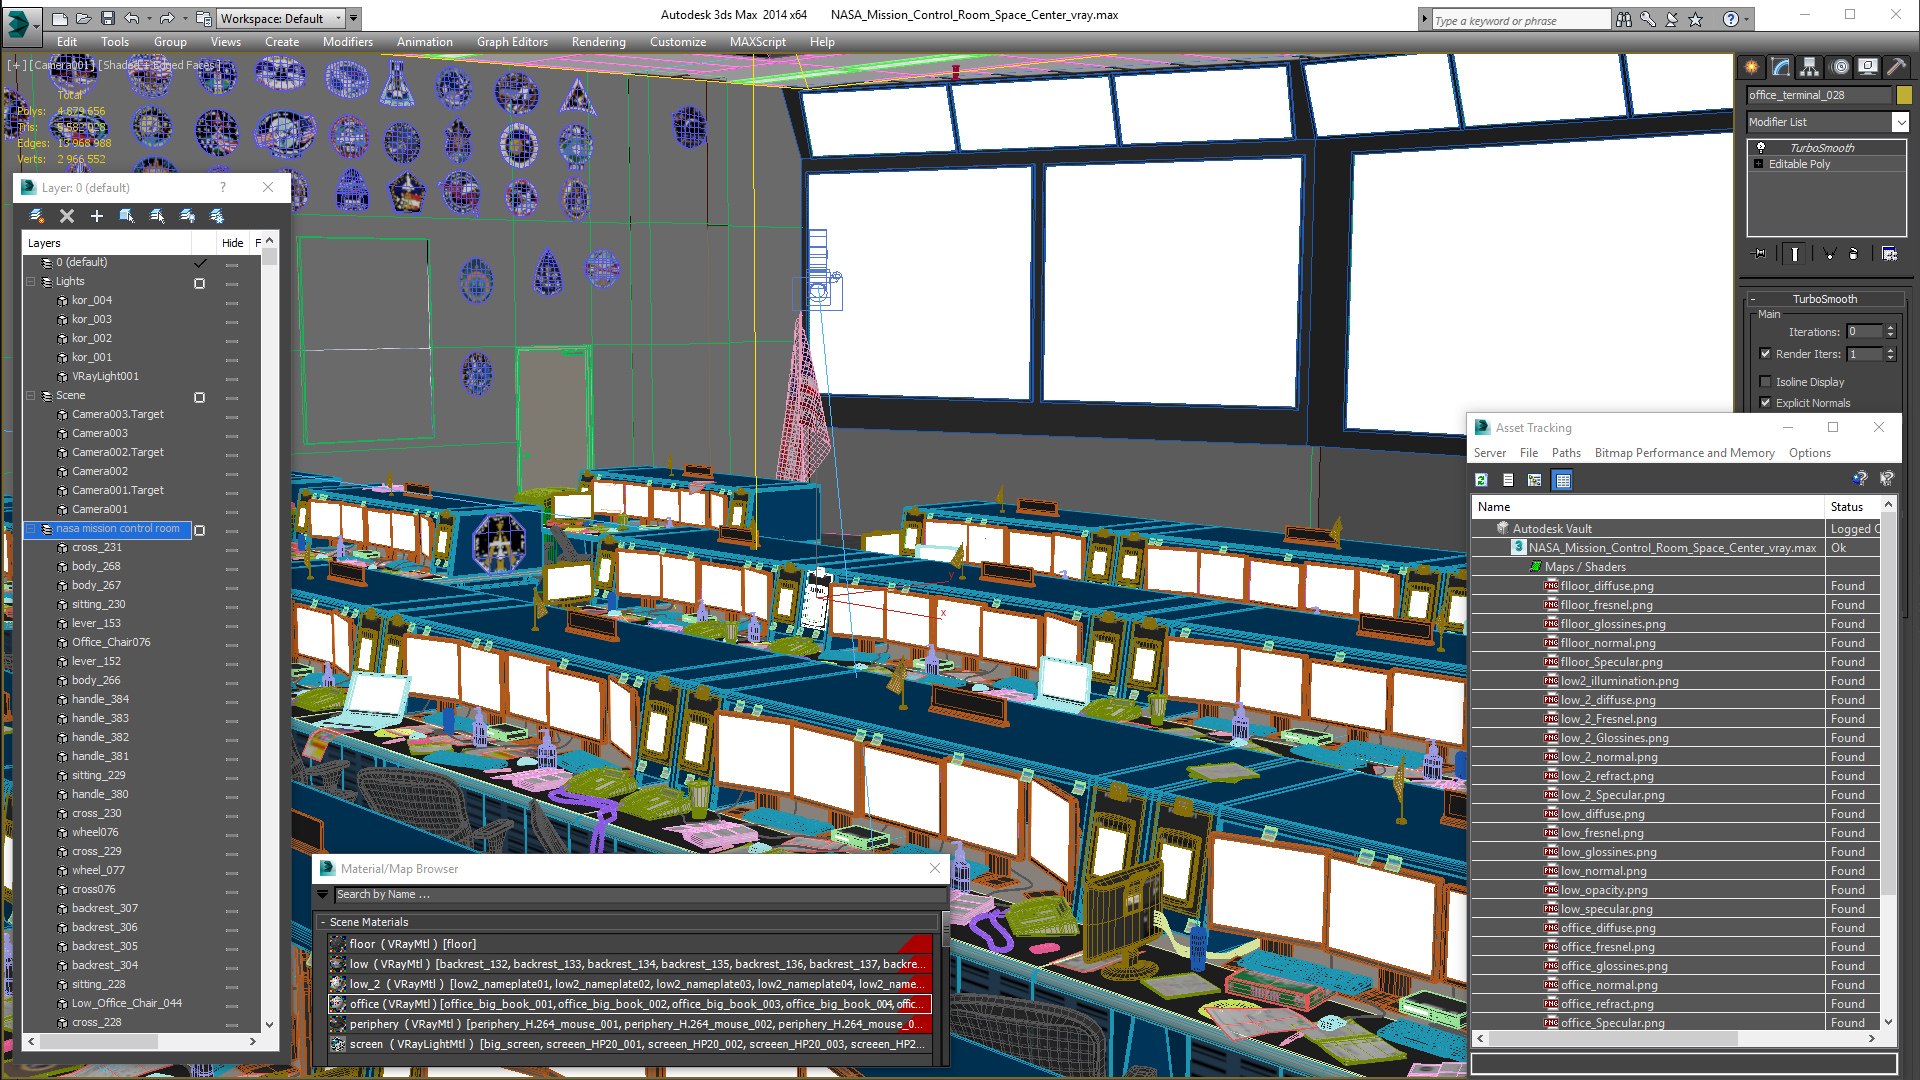1920x1080 pixels.
Task: Switch to the Motion command panel tab
Action: pos(1840,67)
